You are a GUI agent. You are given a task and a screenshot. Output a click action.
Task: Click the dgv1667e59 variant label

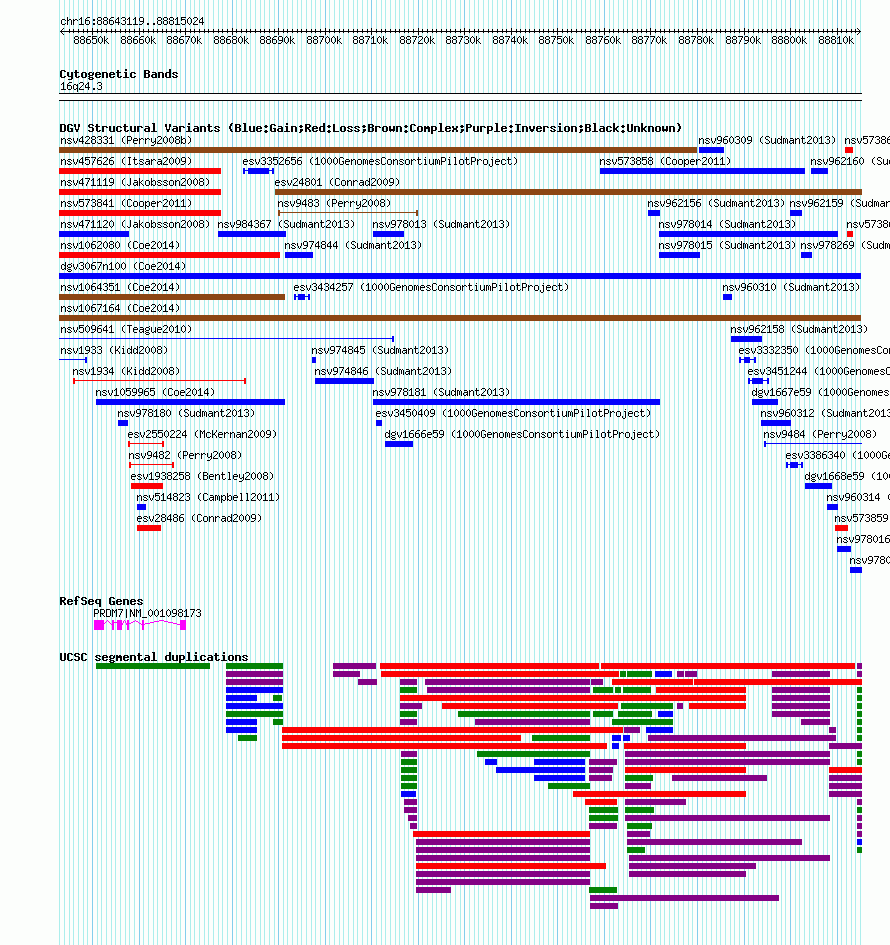point(820,392)
